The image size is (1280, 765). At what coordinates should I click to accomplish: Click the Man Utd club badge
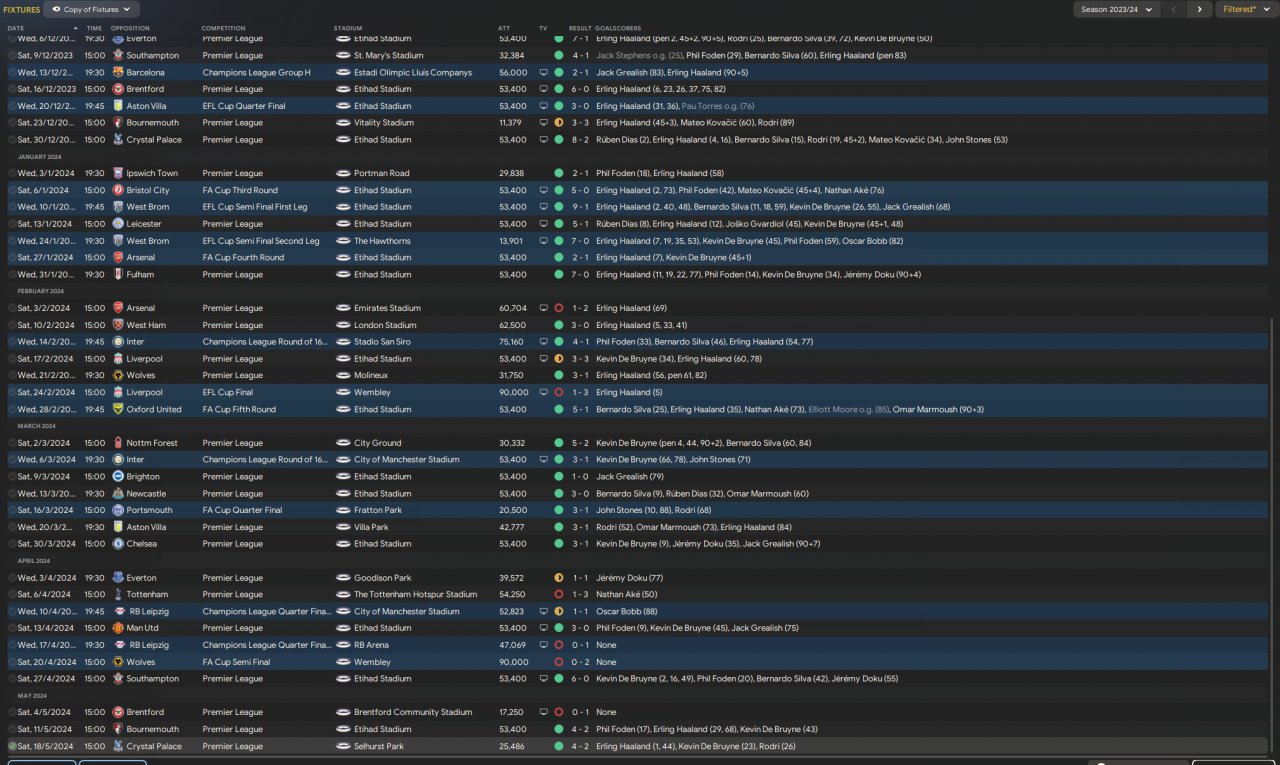118,629
